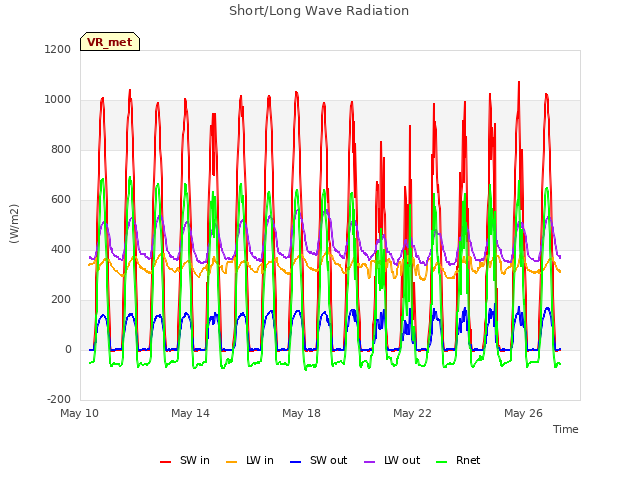This screenshot has height=480, width=640.
Task: Click the May 26 x-axis label
Action: (523, 413)
